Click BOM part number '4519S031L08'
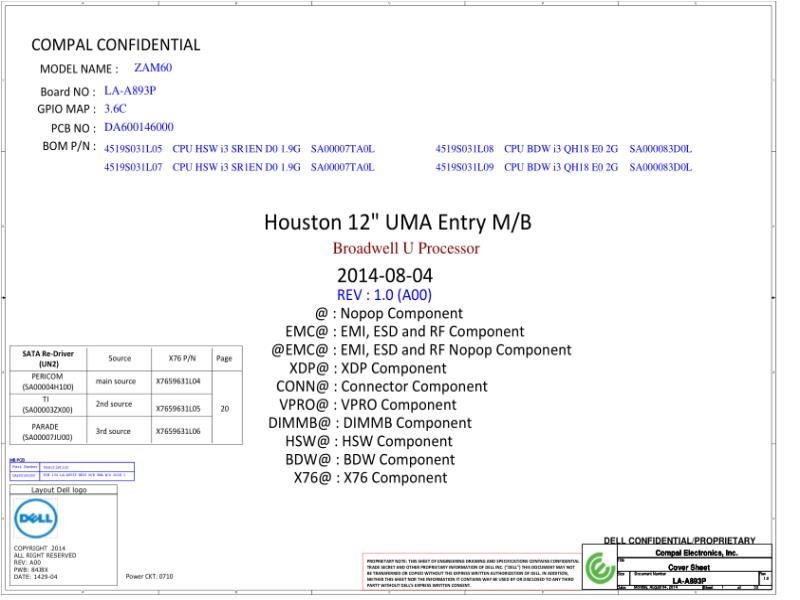The width and height of the screenshot is (800, 600). click(465, 149)
